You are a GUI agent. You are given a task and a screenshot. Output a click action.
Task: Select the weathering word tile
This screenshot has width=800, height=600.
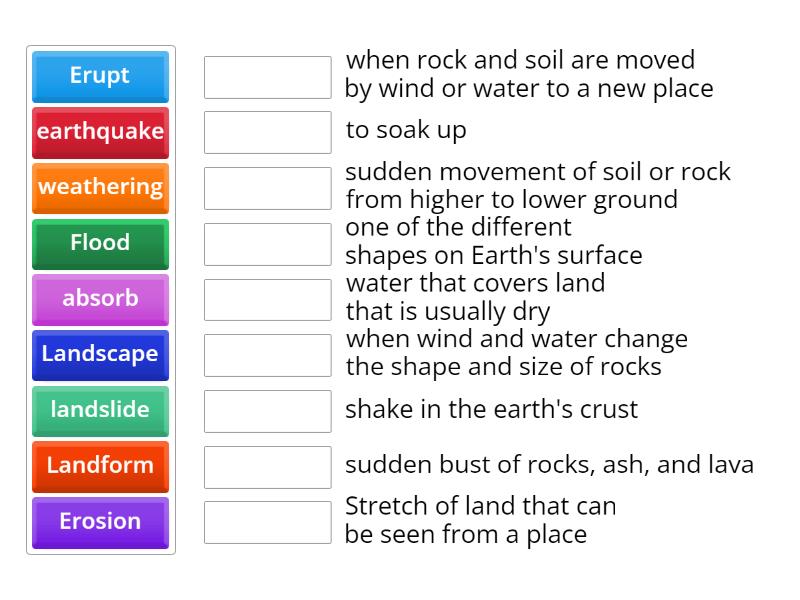[x=99, y=188]
